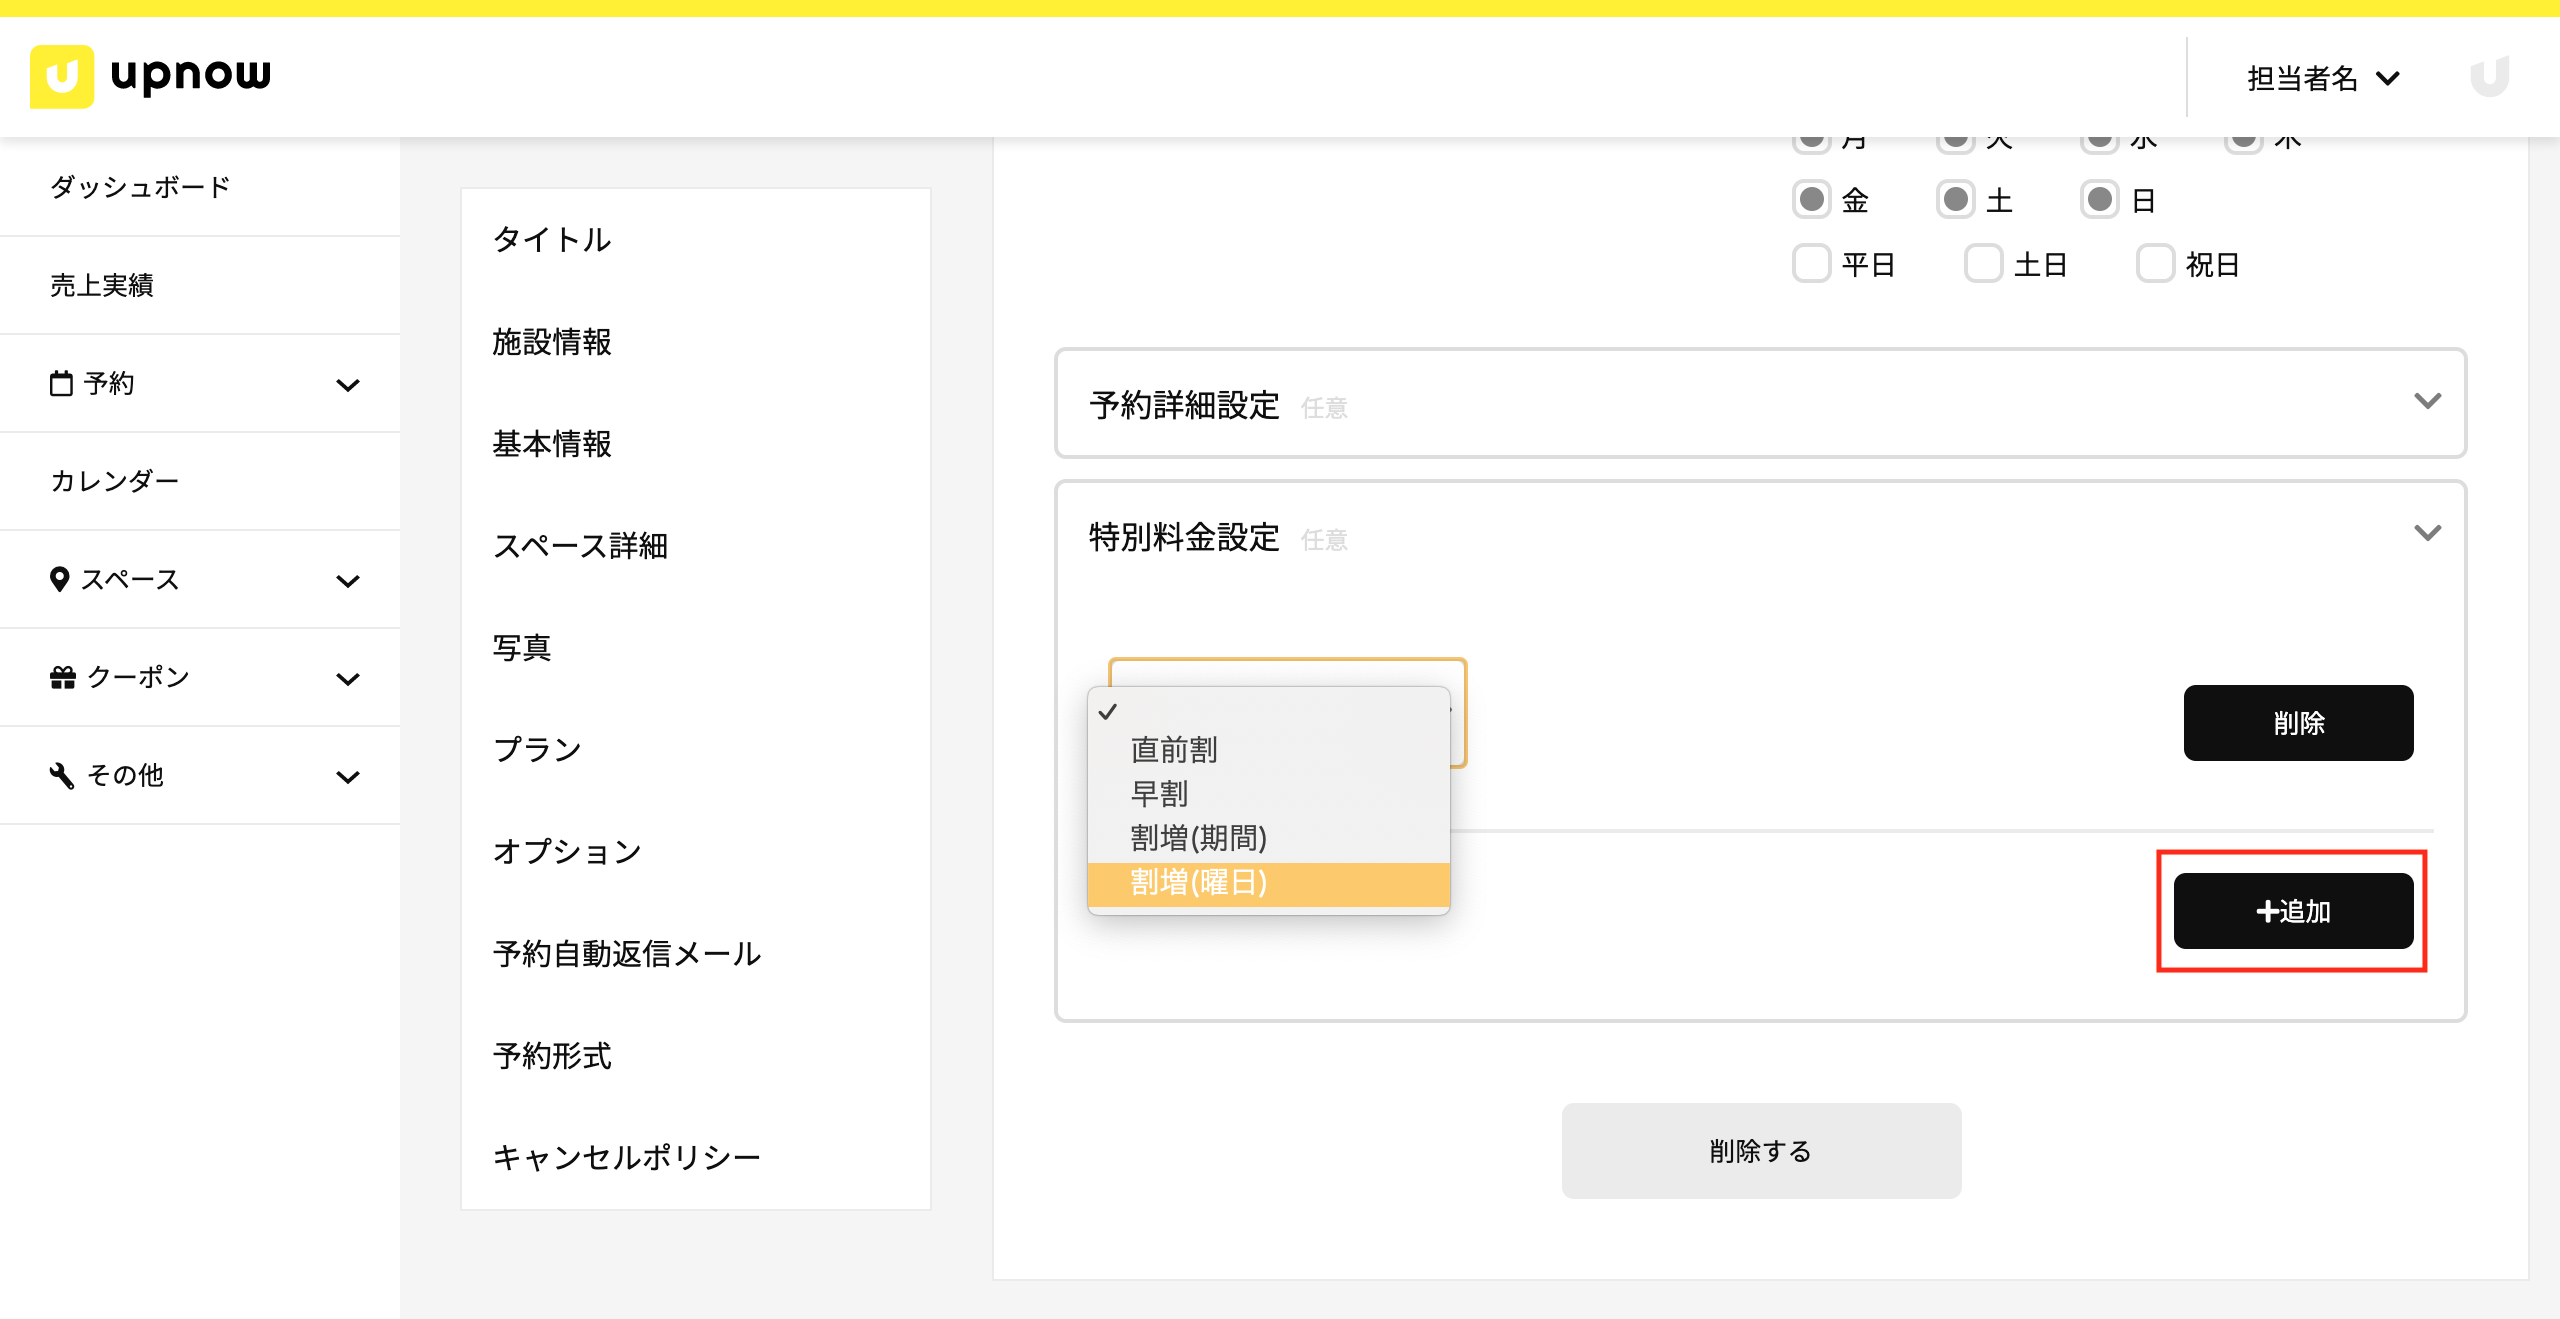The width and height of the screenshot is (2560, 1319).
Task: Choose 割増(期間) from the dropdown list
Action: [x=1269, y=838]
